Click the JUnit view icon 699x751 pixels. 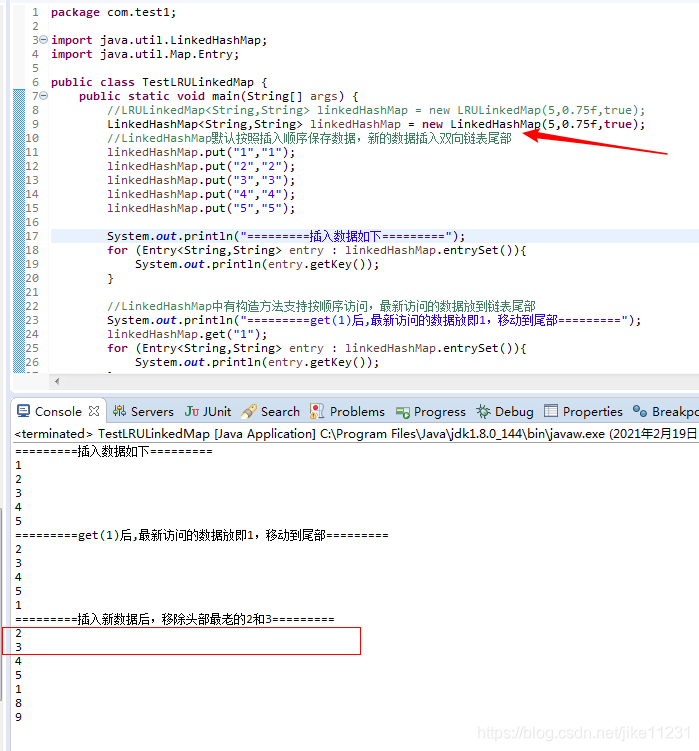(x=192, y=411)
